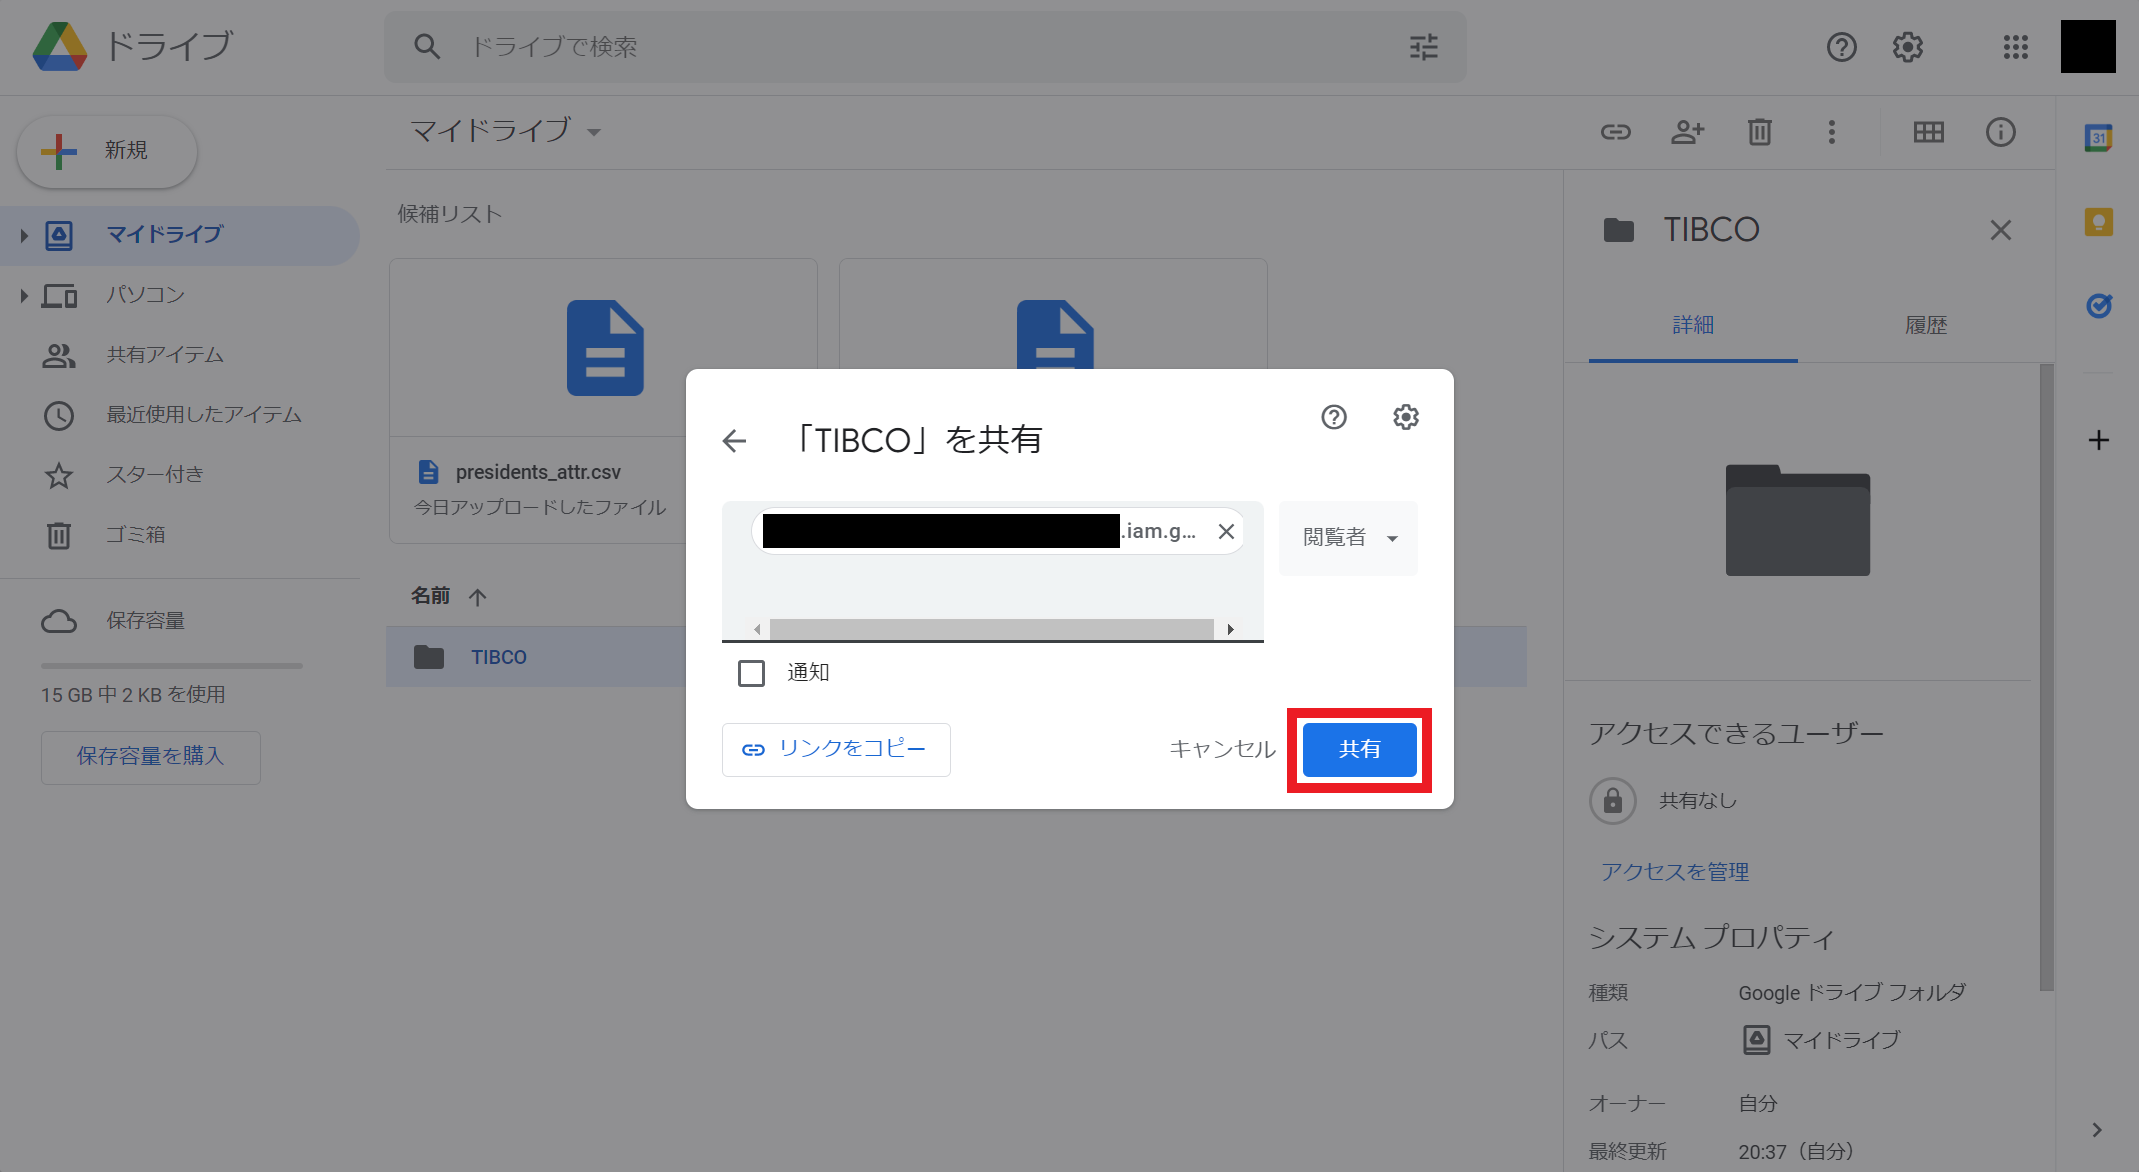Click the get link toolbar icon
This screenshot has width=2139, height=1172.
(x=1616, y=132)
